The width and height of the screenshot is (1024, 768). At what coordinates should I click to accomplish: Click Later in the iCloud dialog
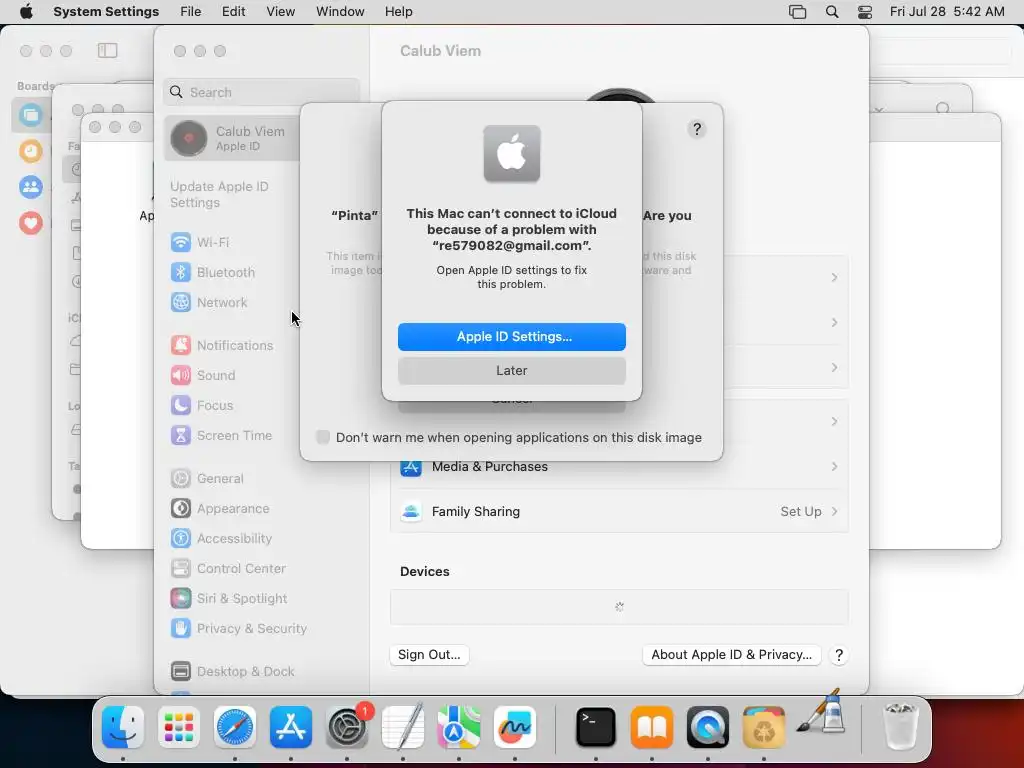(x=512, y=371)
